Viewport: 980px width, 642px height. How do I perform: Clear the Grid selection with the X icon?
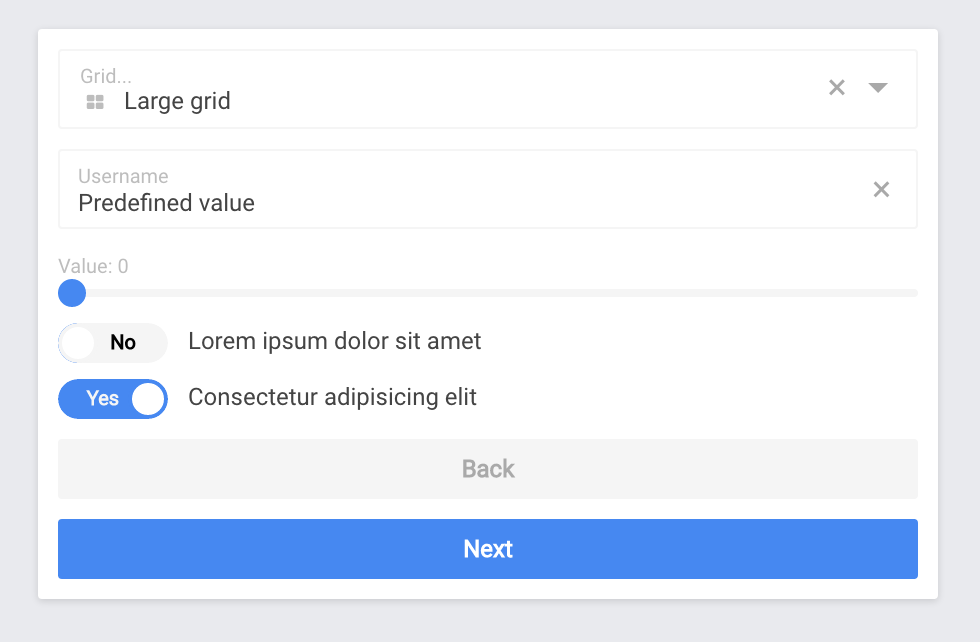[x=837, y=88]
